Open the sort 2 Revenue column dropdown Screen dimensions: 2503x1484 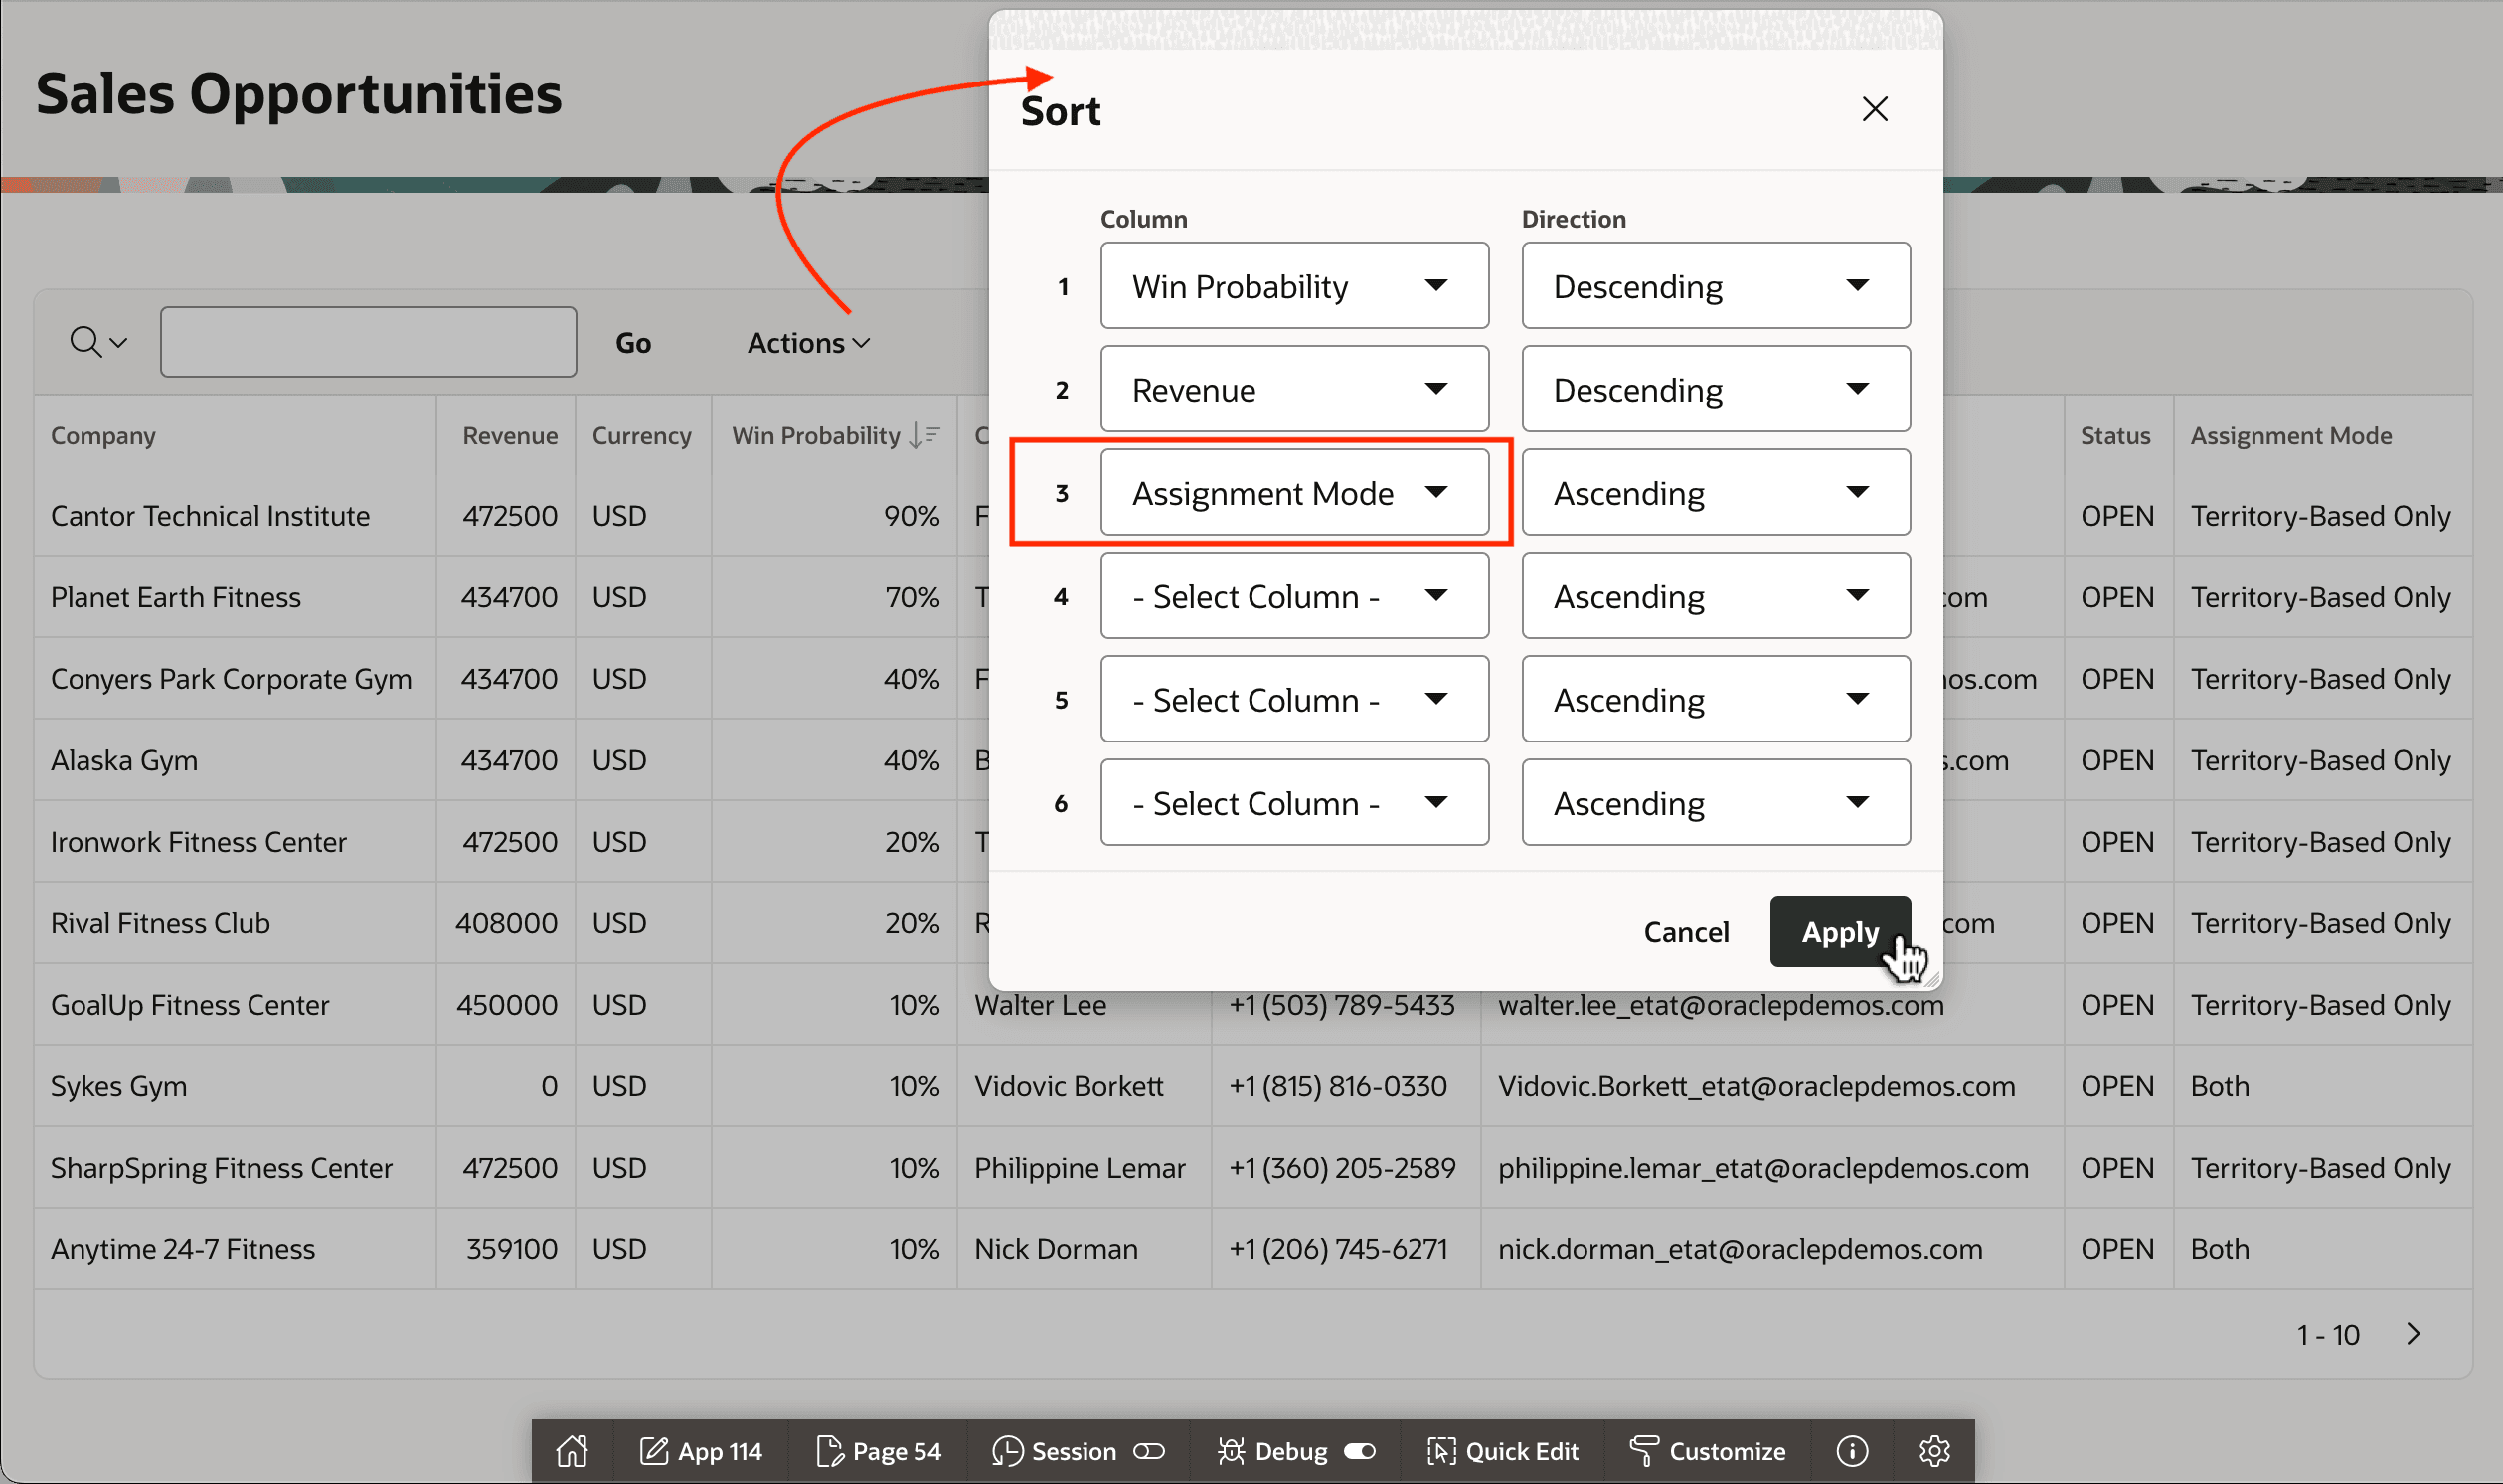tap(1294, 389)
